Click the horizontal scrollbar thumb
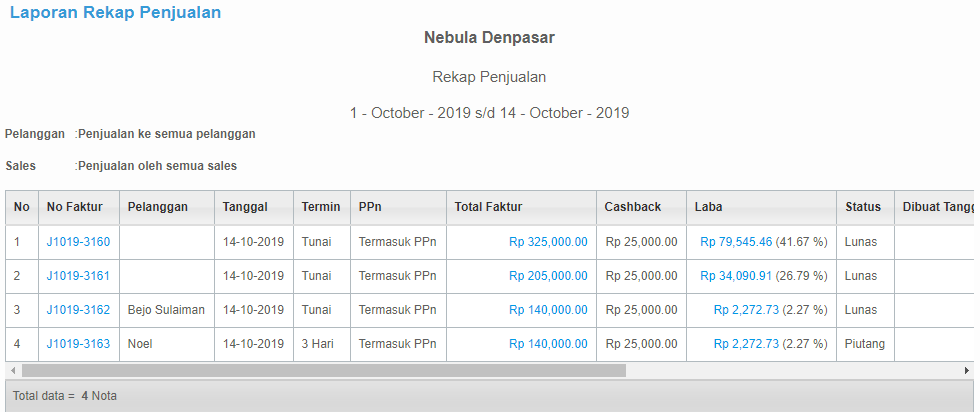 coord(324,371)
